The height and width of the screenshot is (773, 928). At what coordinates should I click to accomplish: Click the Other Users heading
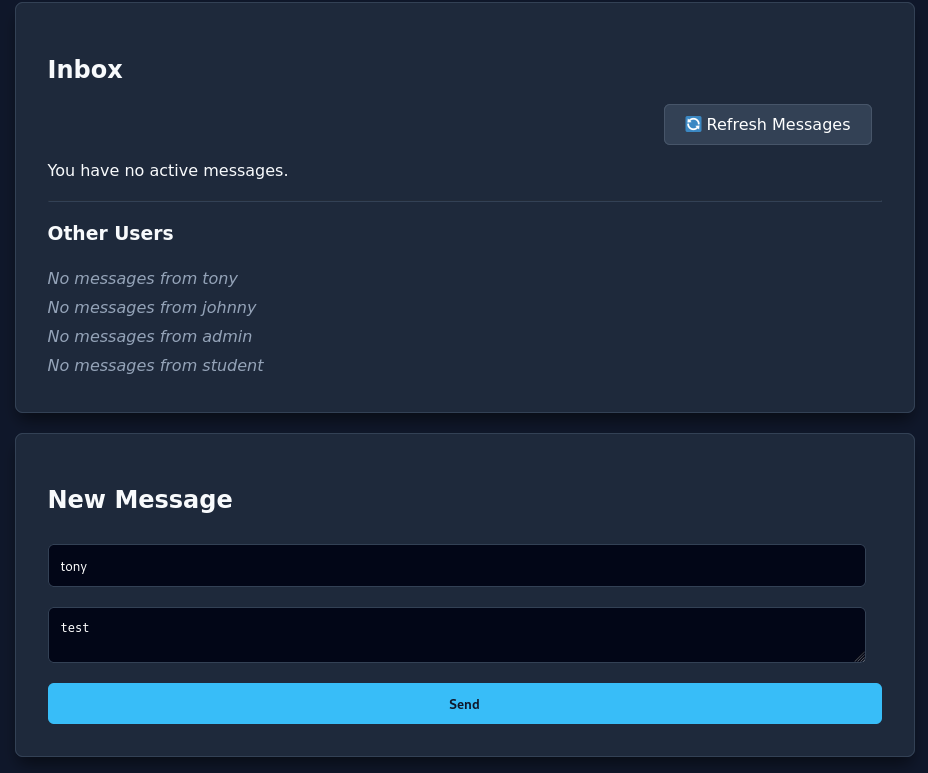110,233
